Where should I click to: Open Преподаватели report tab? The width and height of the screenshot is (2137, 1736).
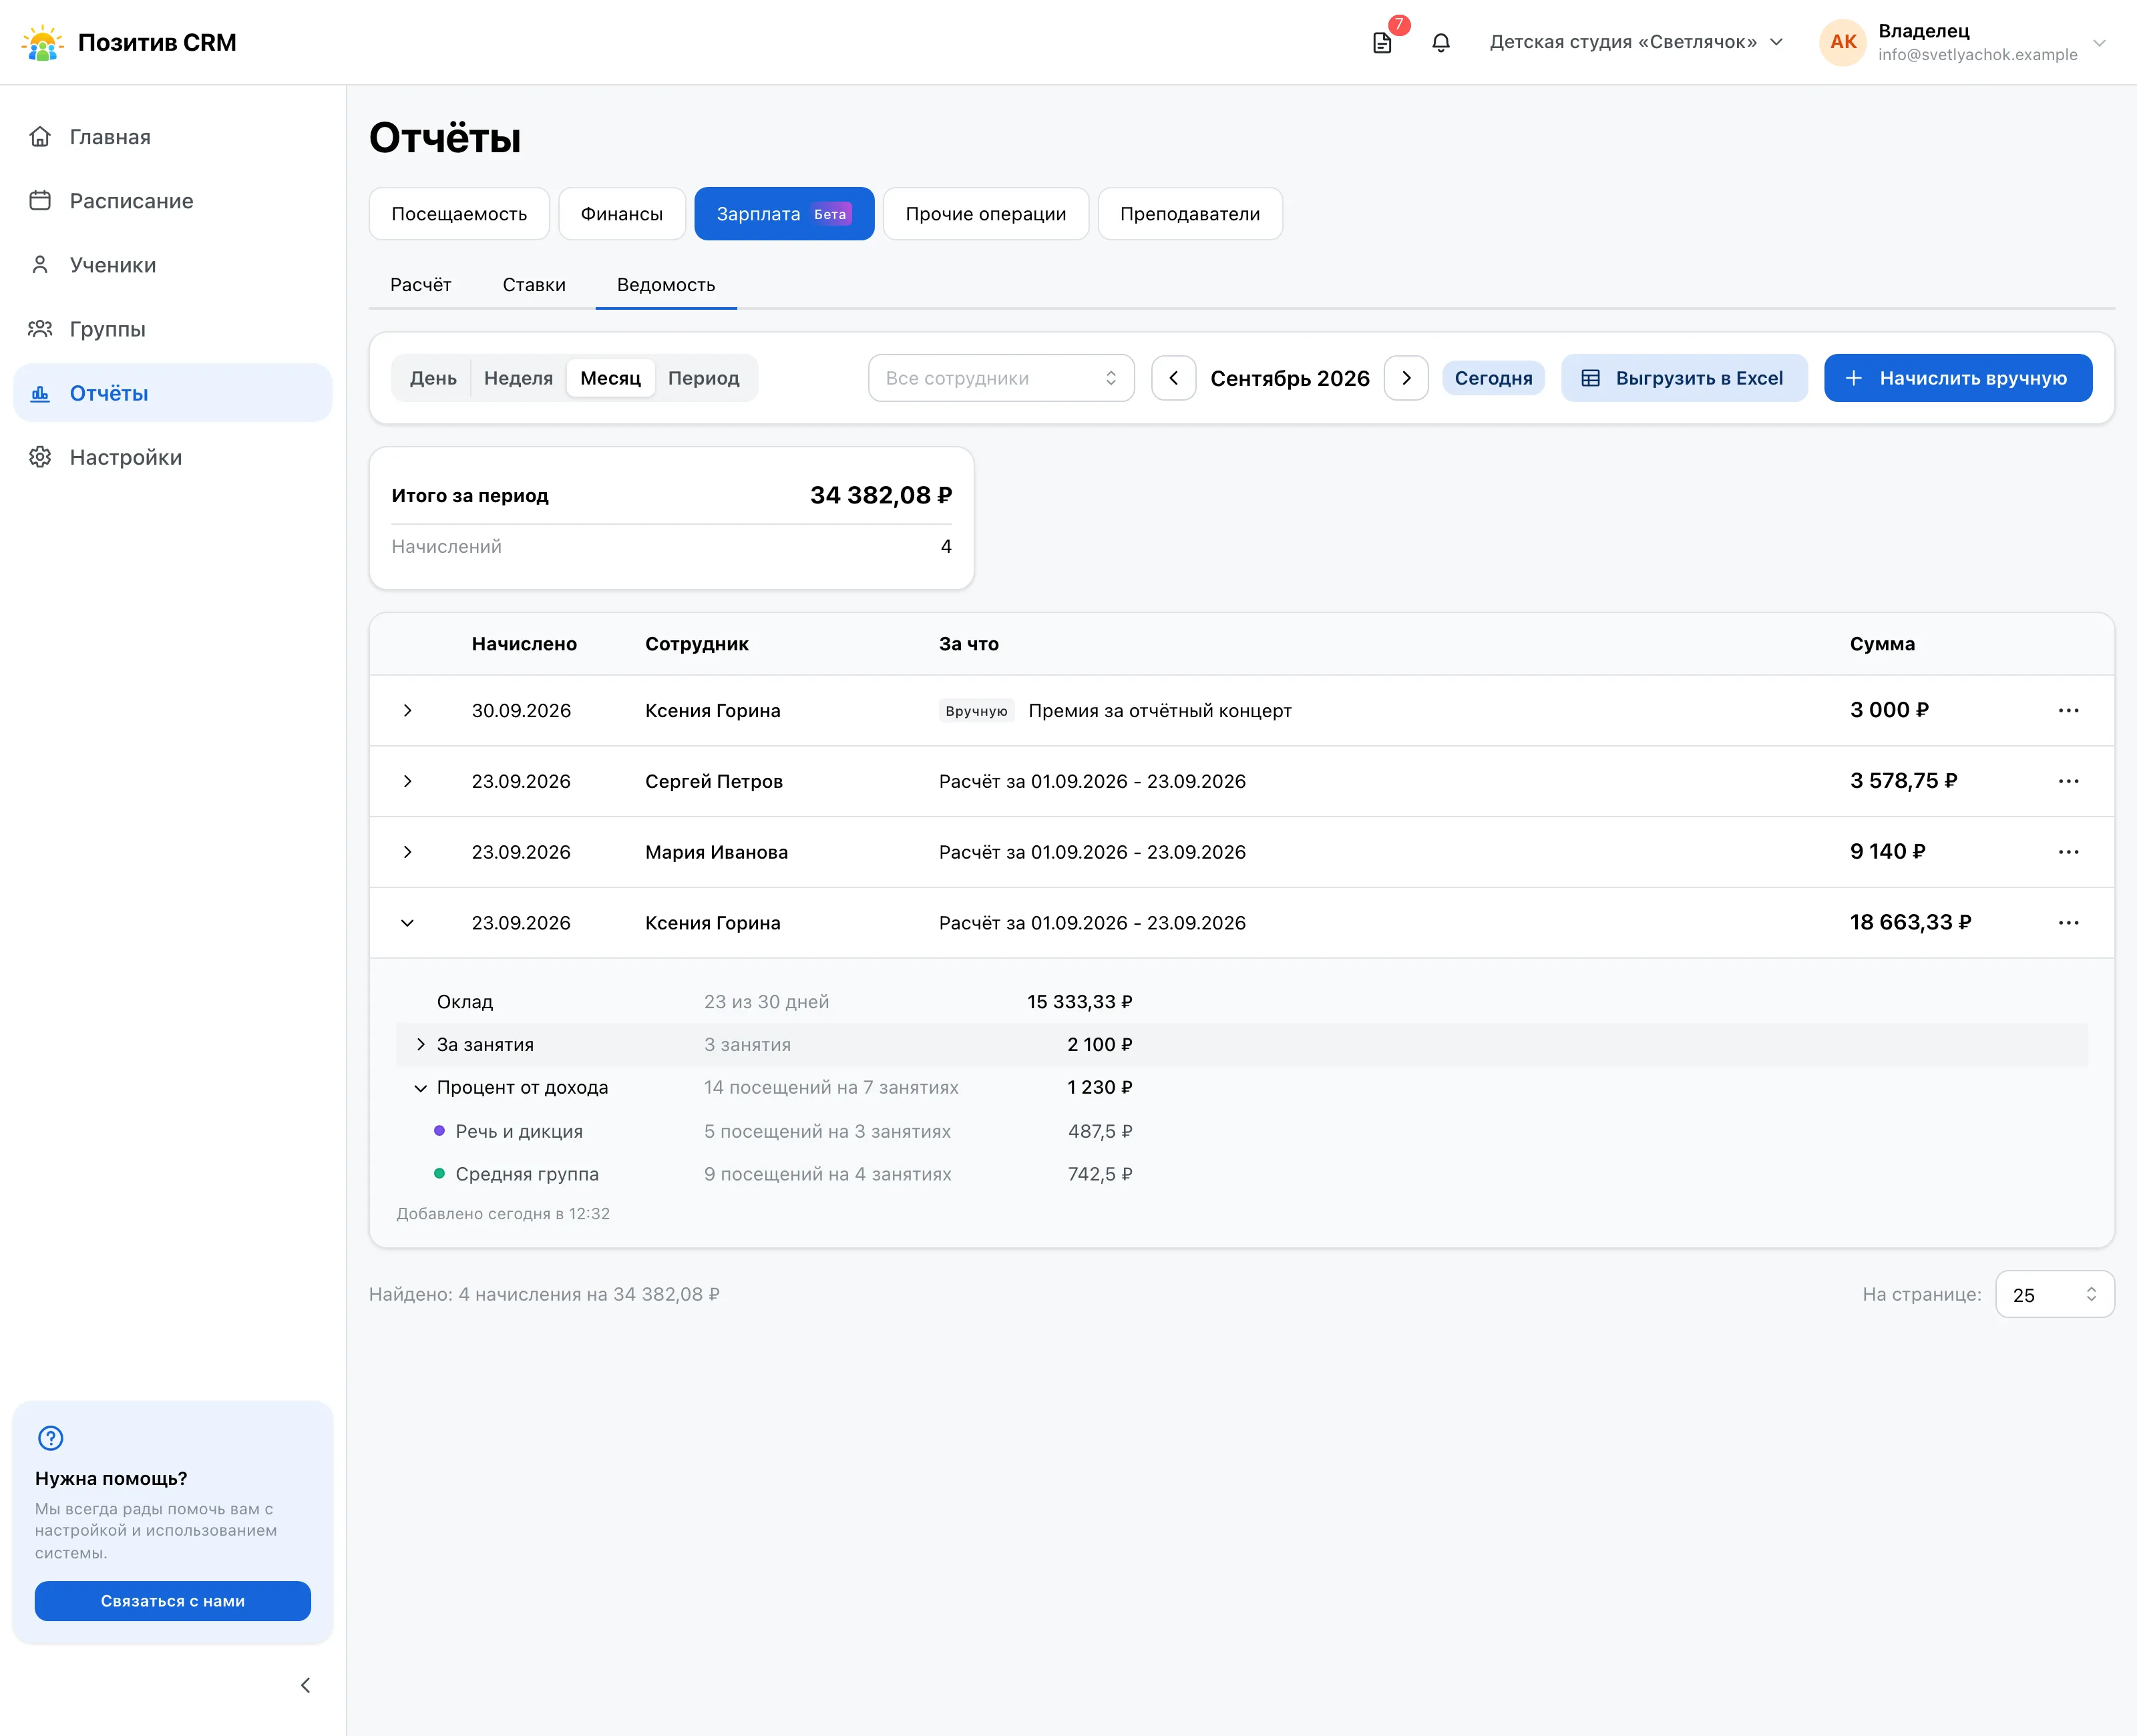pyautogui.click(x=1190, y=214)
